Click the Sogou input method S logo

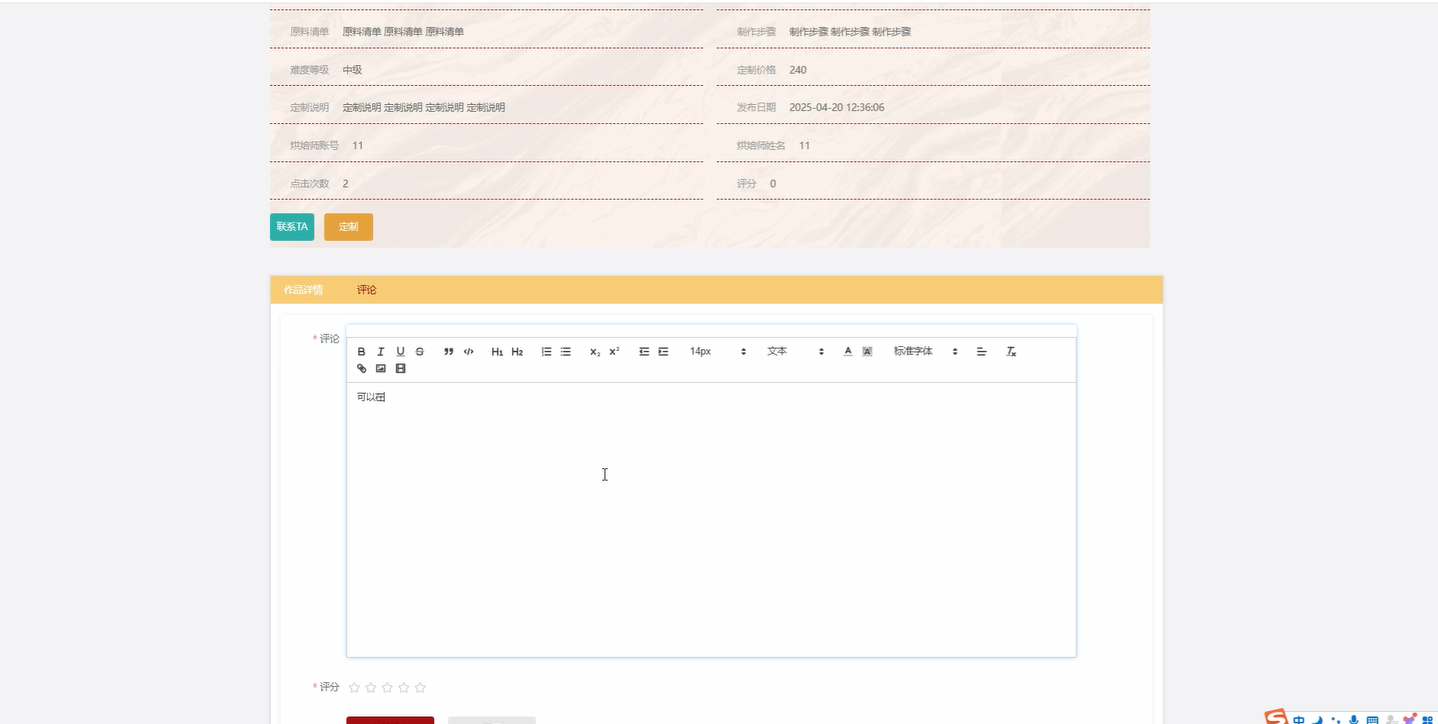point(1275,717)
